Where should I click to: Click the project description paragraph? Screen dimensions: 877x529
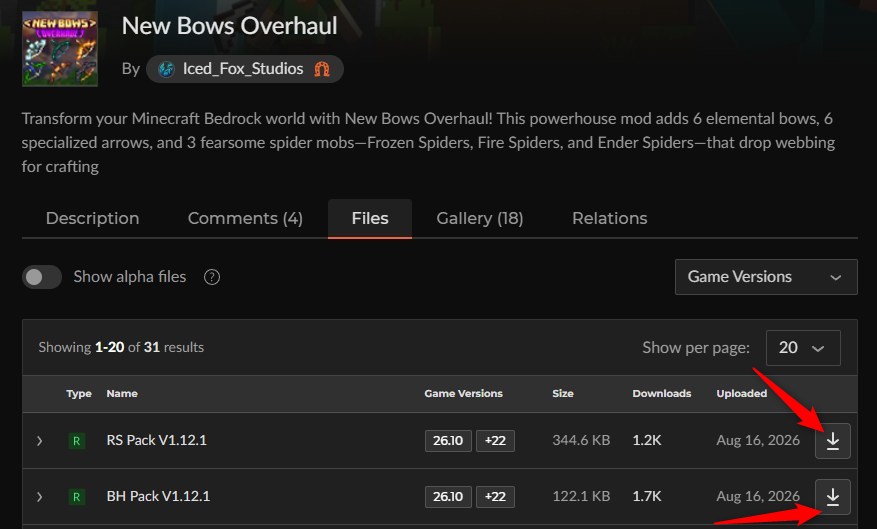(428, 143)
